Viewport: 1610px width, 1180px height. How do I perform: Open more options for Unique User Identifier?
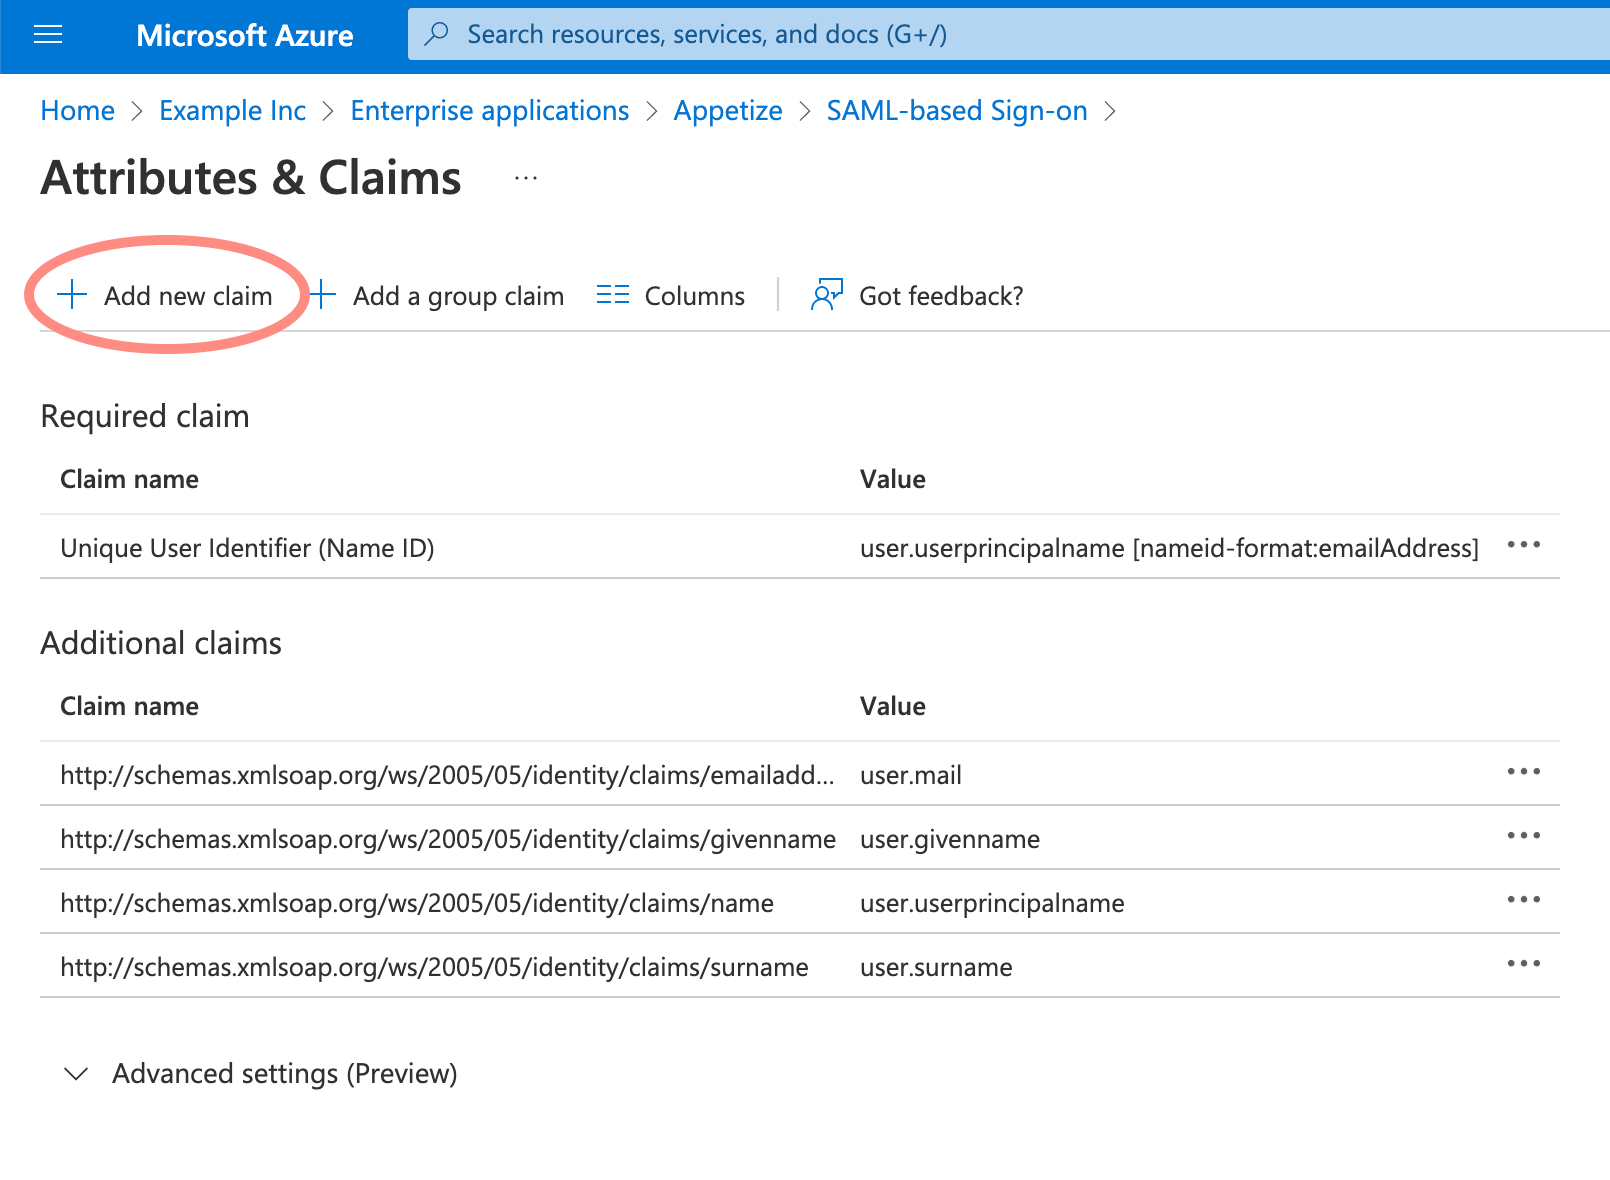tap(1523, 545)
